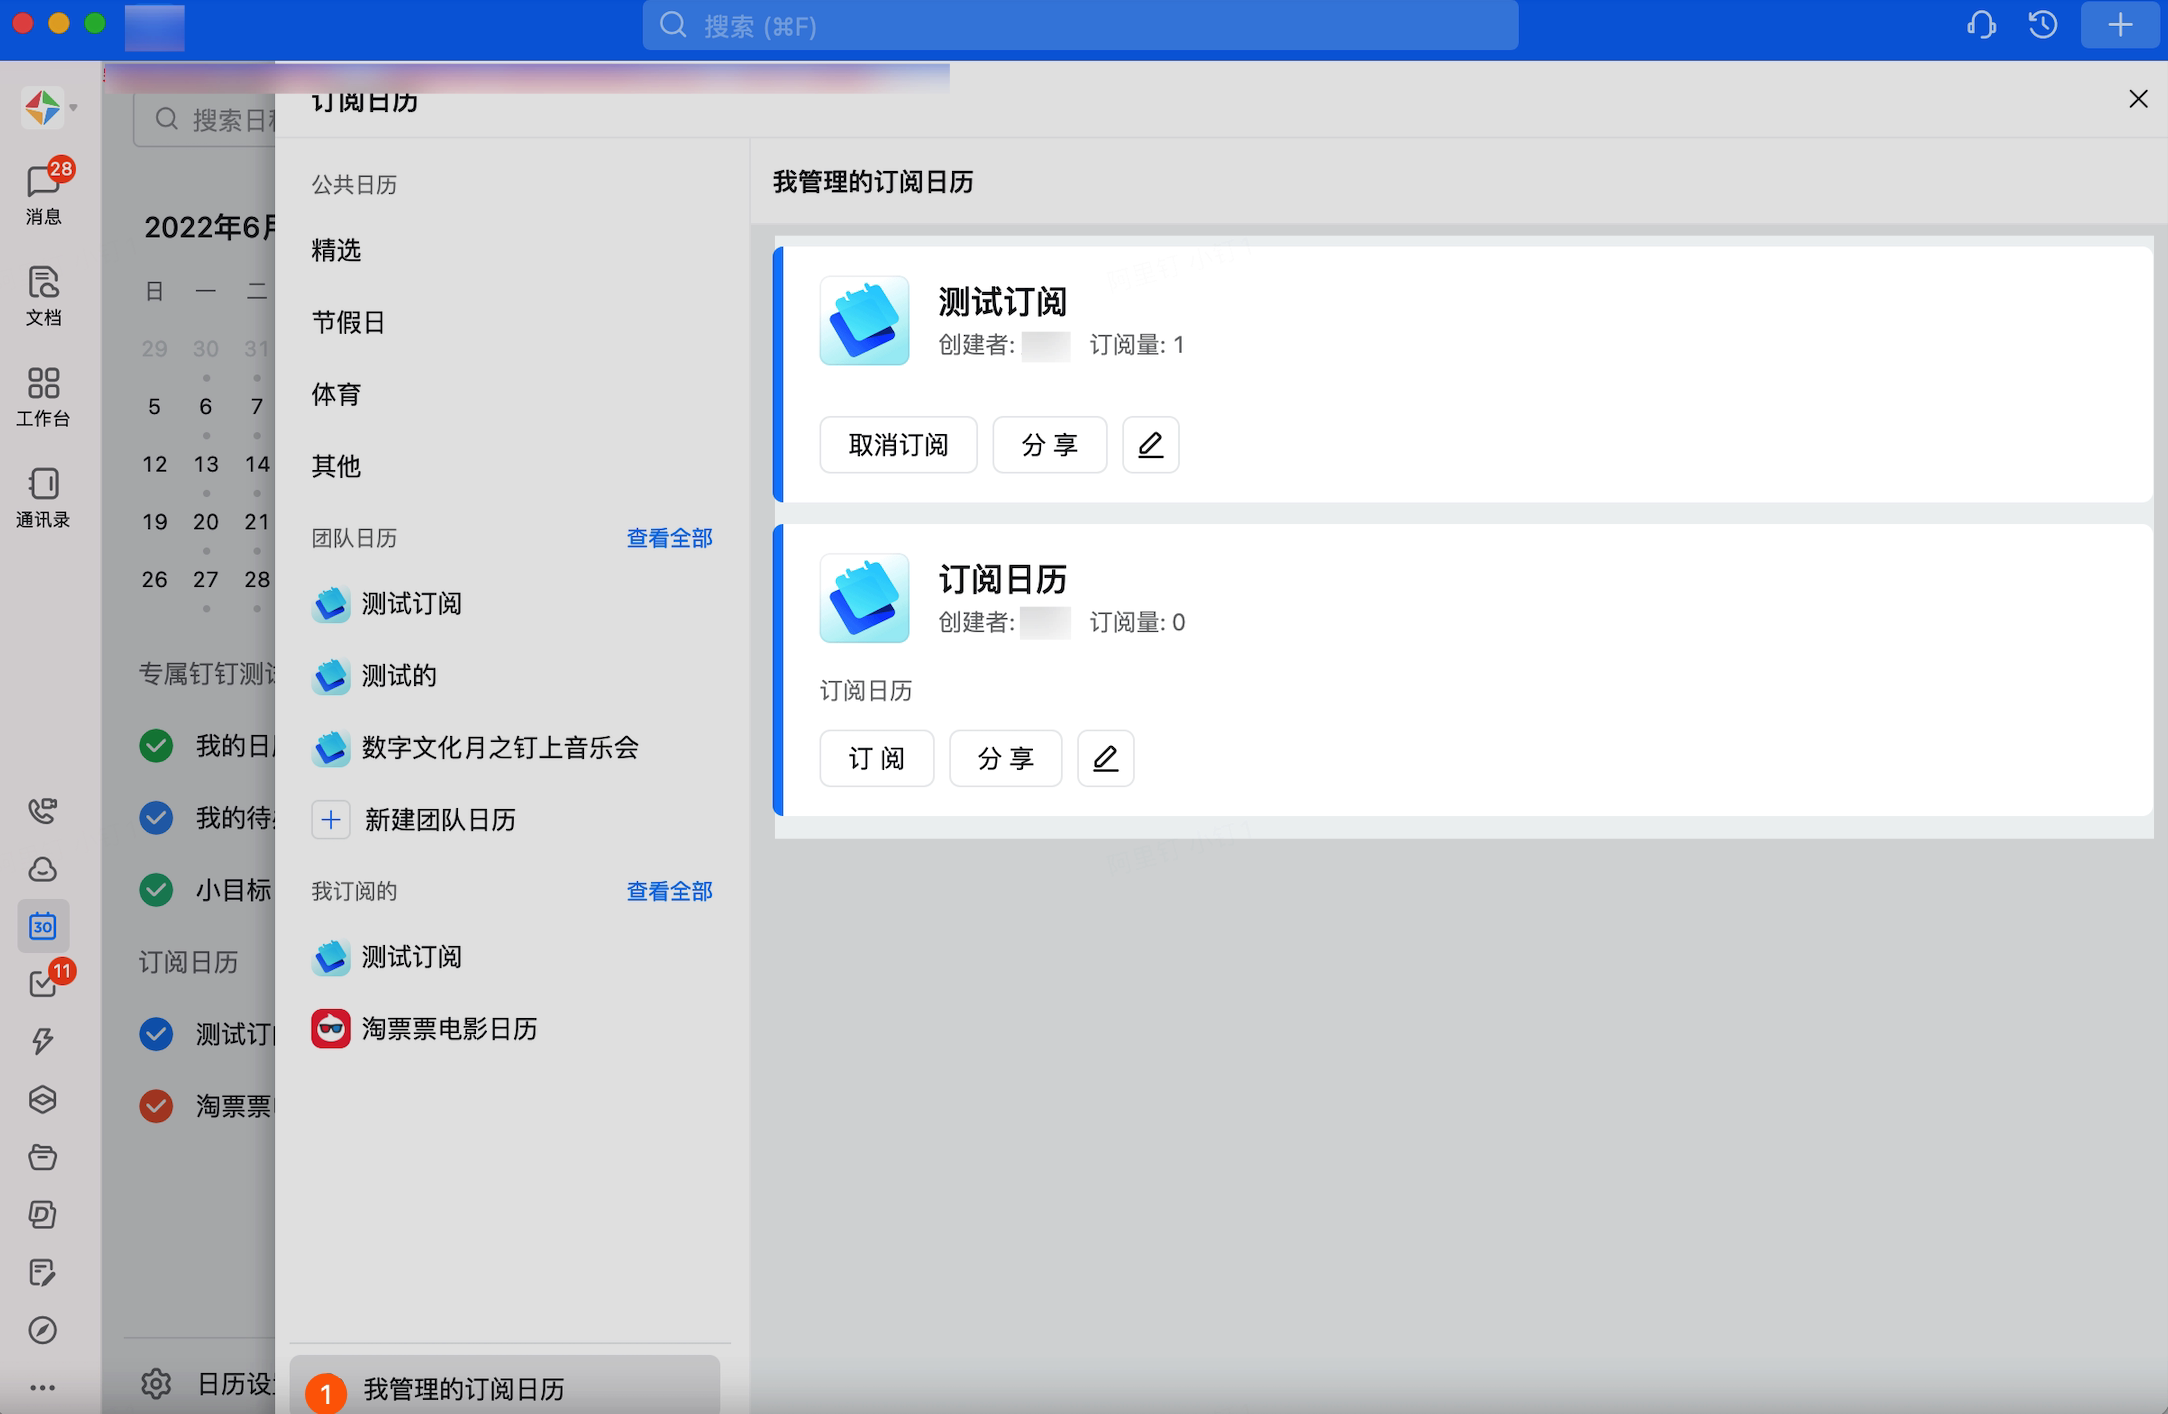Image resolution: width=2168 pixels, height=1414 pixels.
Task: Click the to-do icon with badge 11
Action: point(43,984)
